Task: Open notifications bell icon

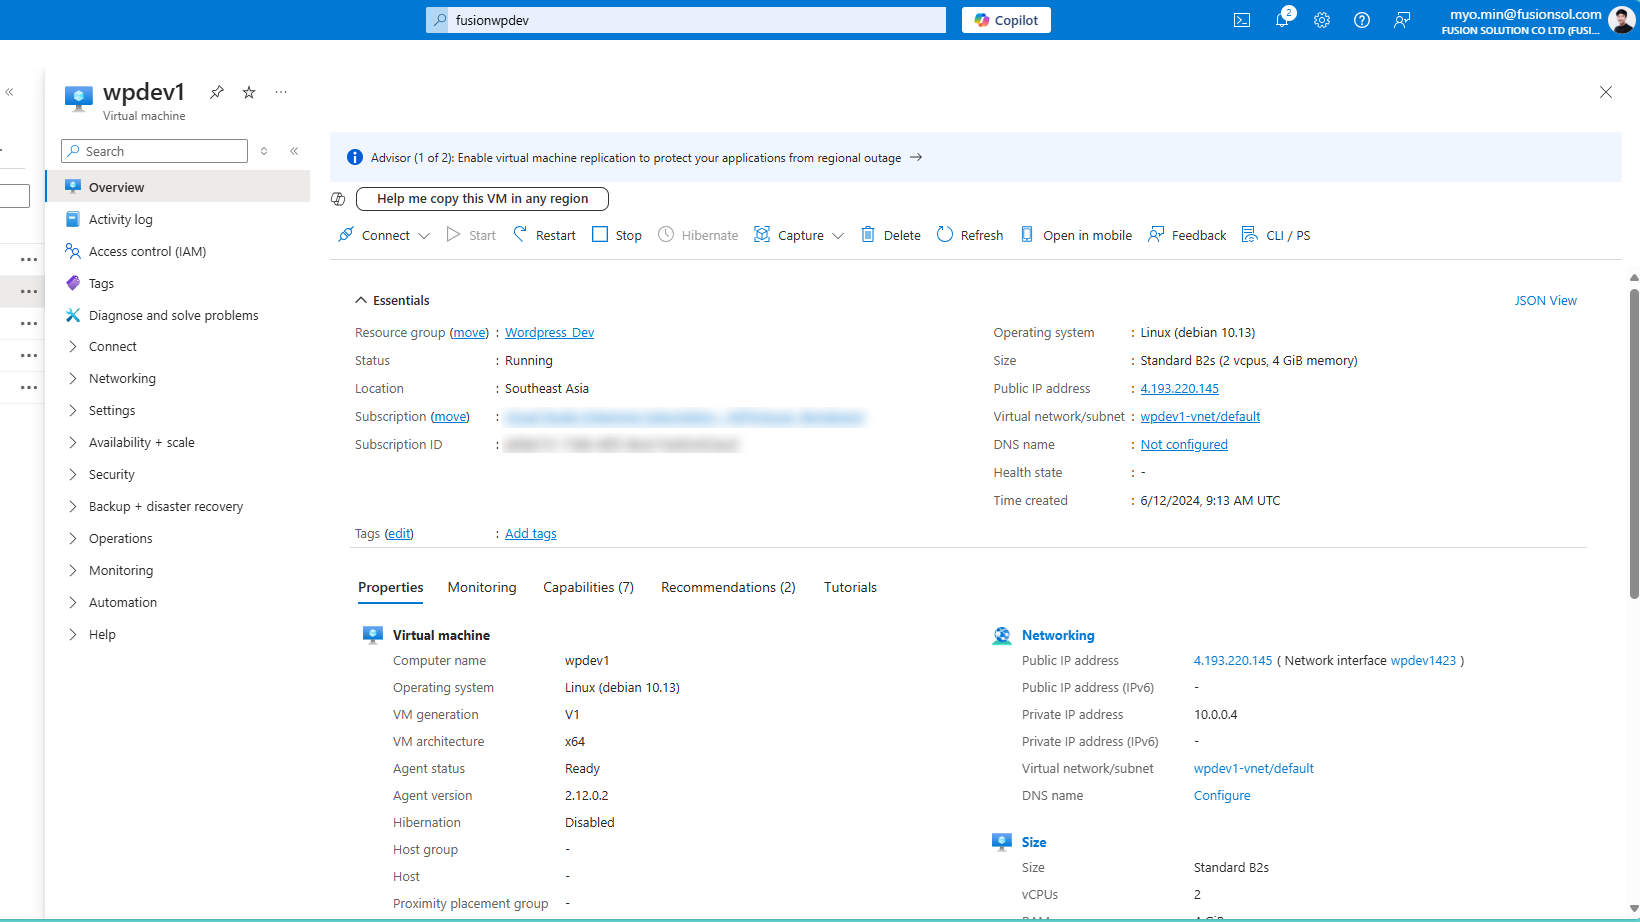Action: 1283,19
